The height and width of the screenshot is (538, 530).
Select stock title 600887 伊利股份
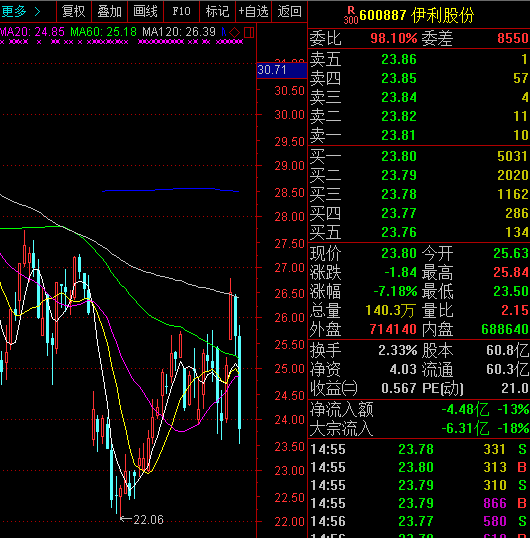pyautogui.click(x=417, y=15)
